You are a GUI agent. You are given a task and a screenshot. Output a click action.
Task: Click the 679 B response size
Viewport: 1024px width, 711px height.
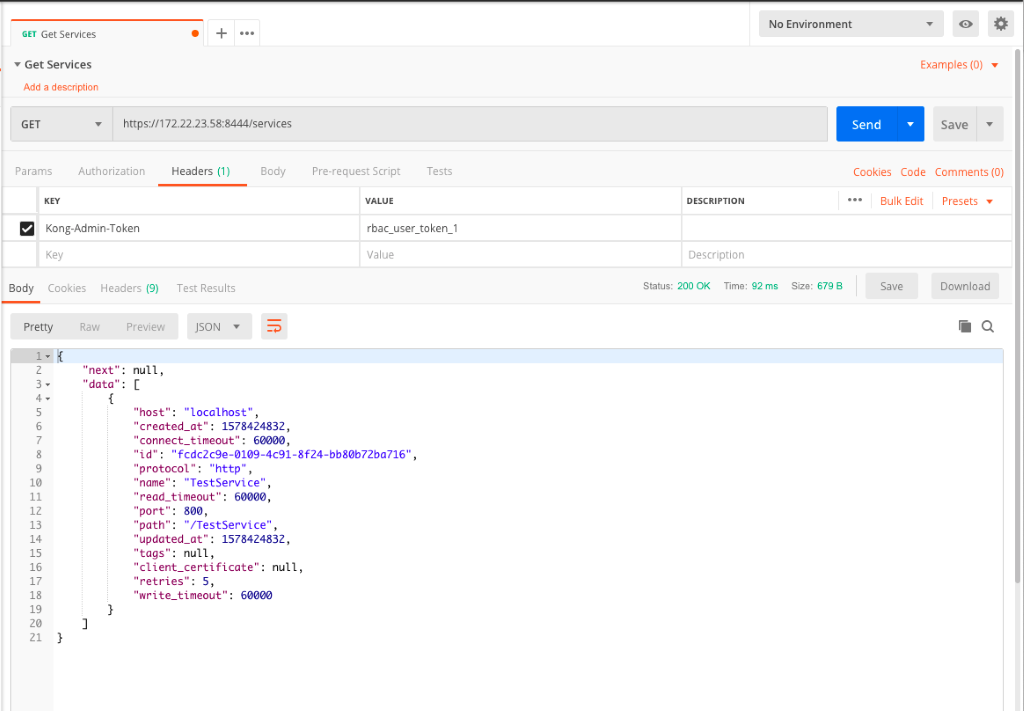tap(829, 286)
